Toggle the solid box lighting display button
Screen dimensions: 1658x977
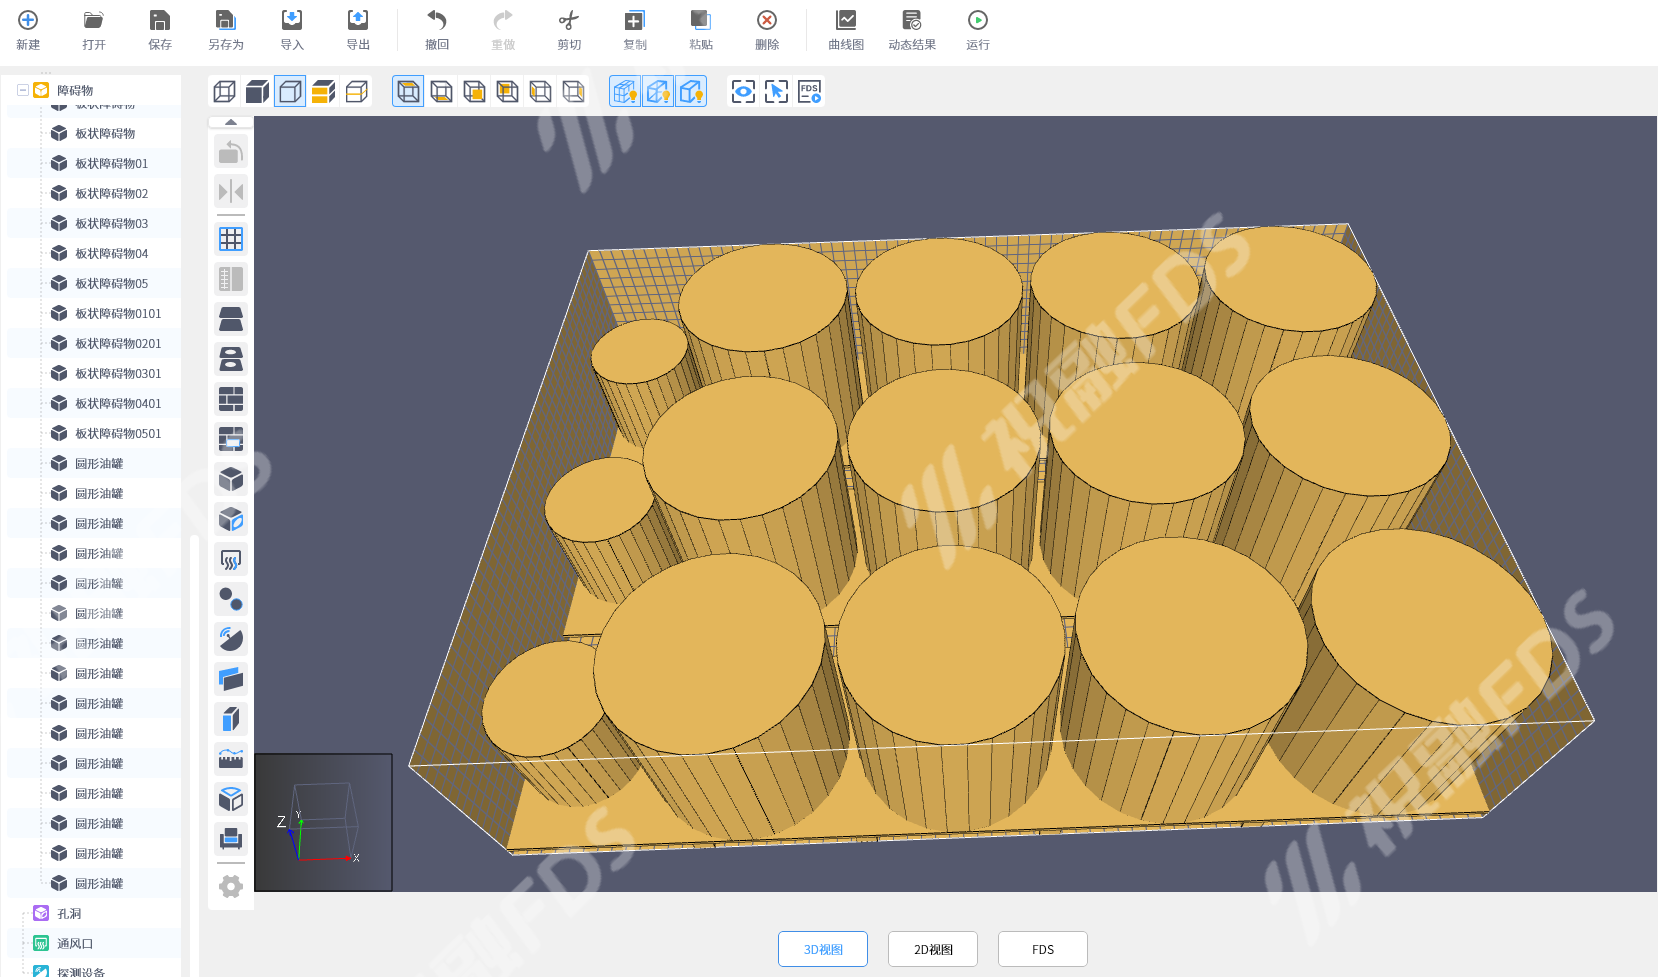[691, 92]
